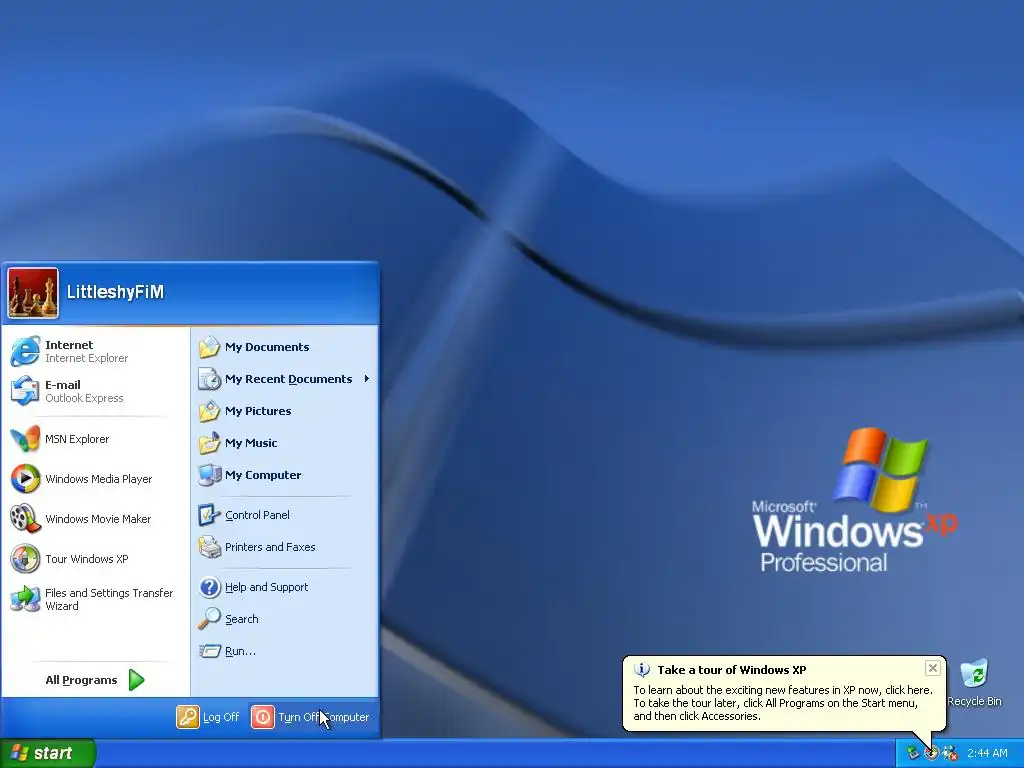Click the first system tray icon
1024x768 pixels.
click(913, 753)
